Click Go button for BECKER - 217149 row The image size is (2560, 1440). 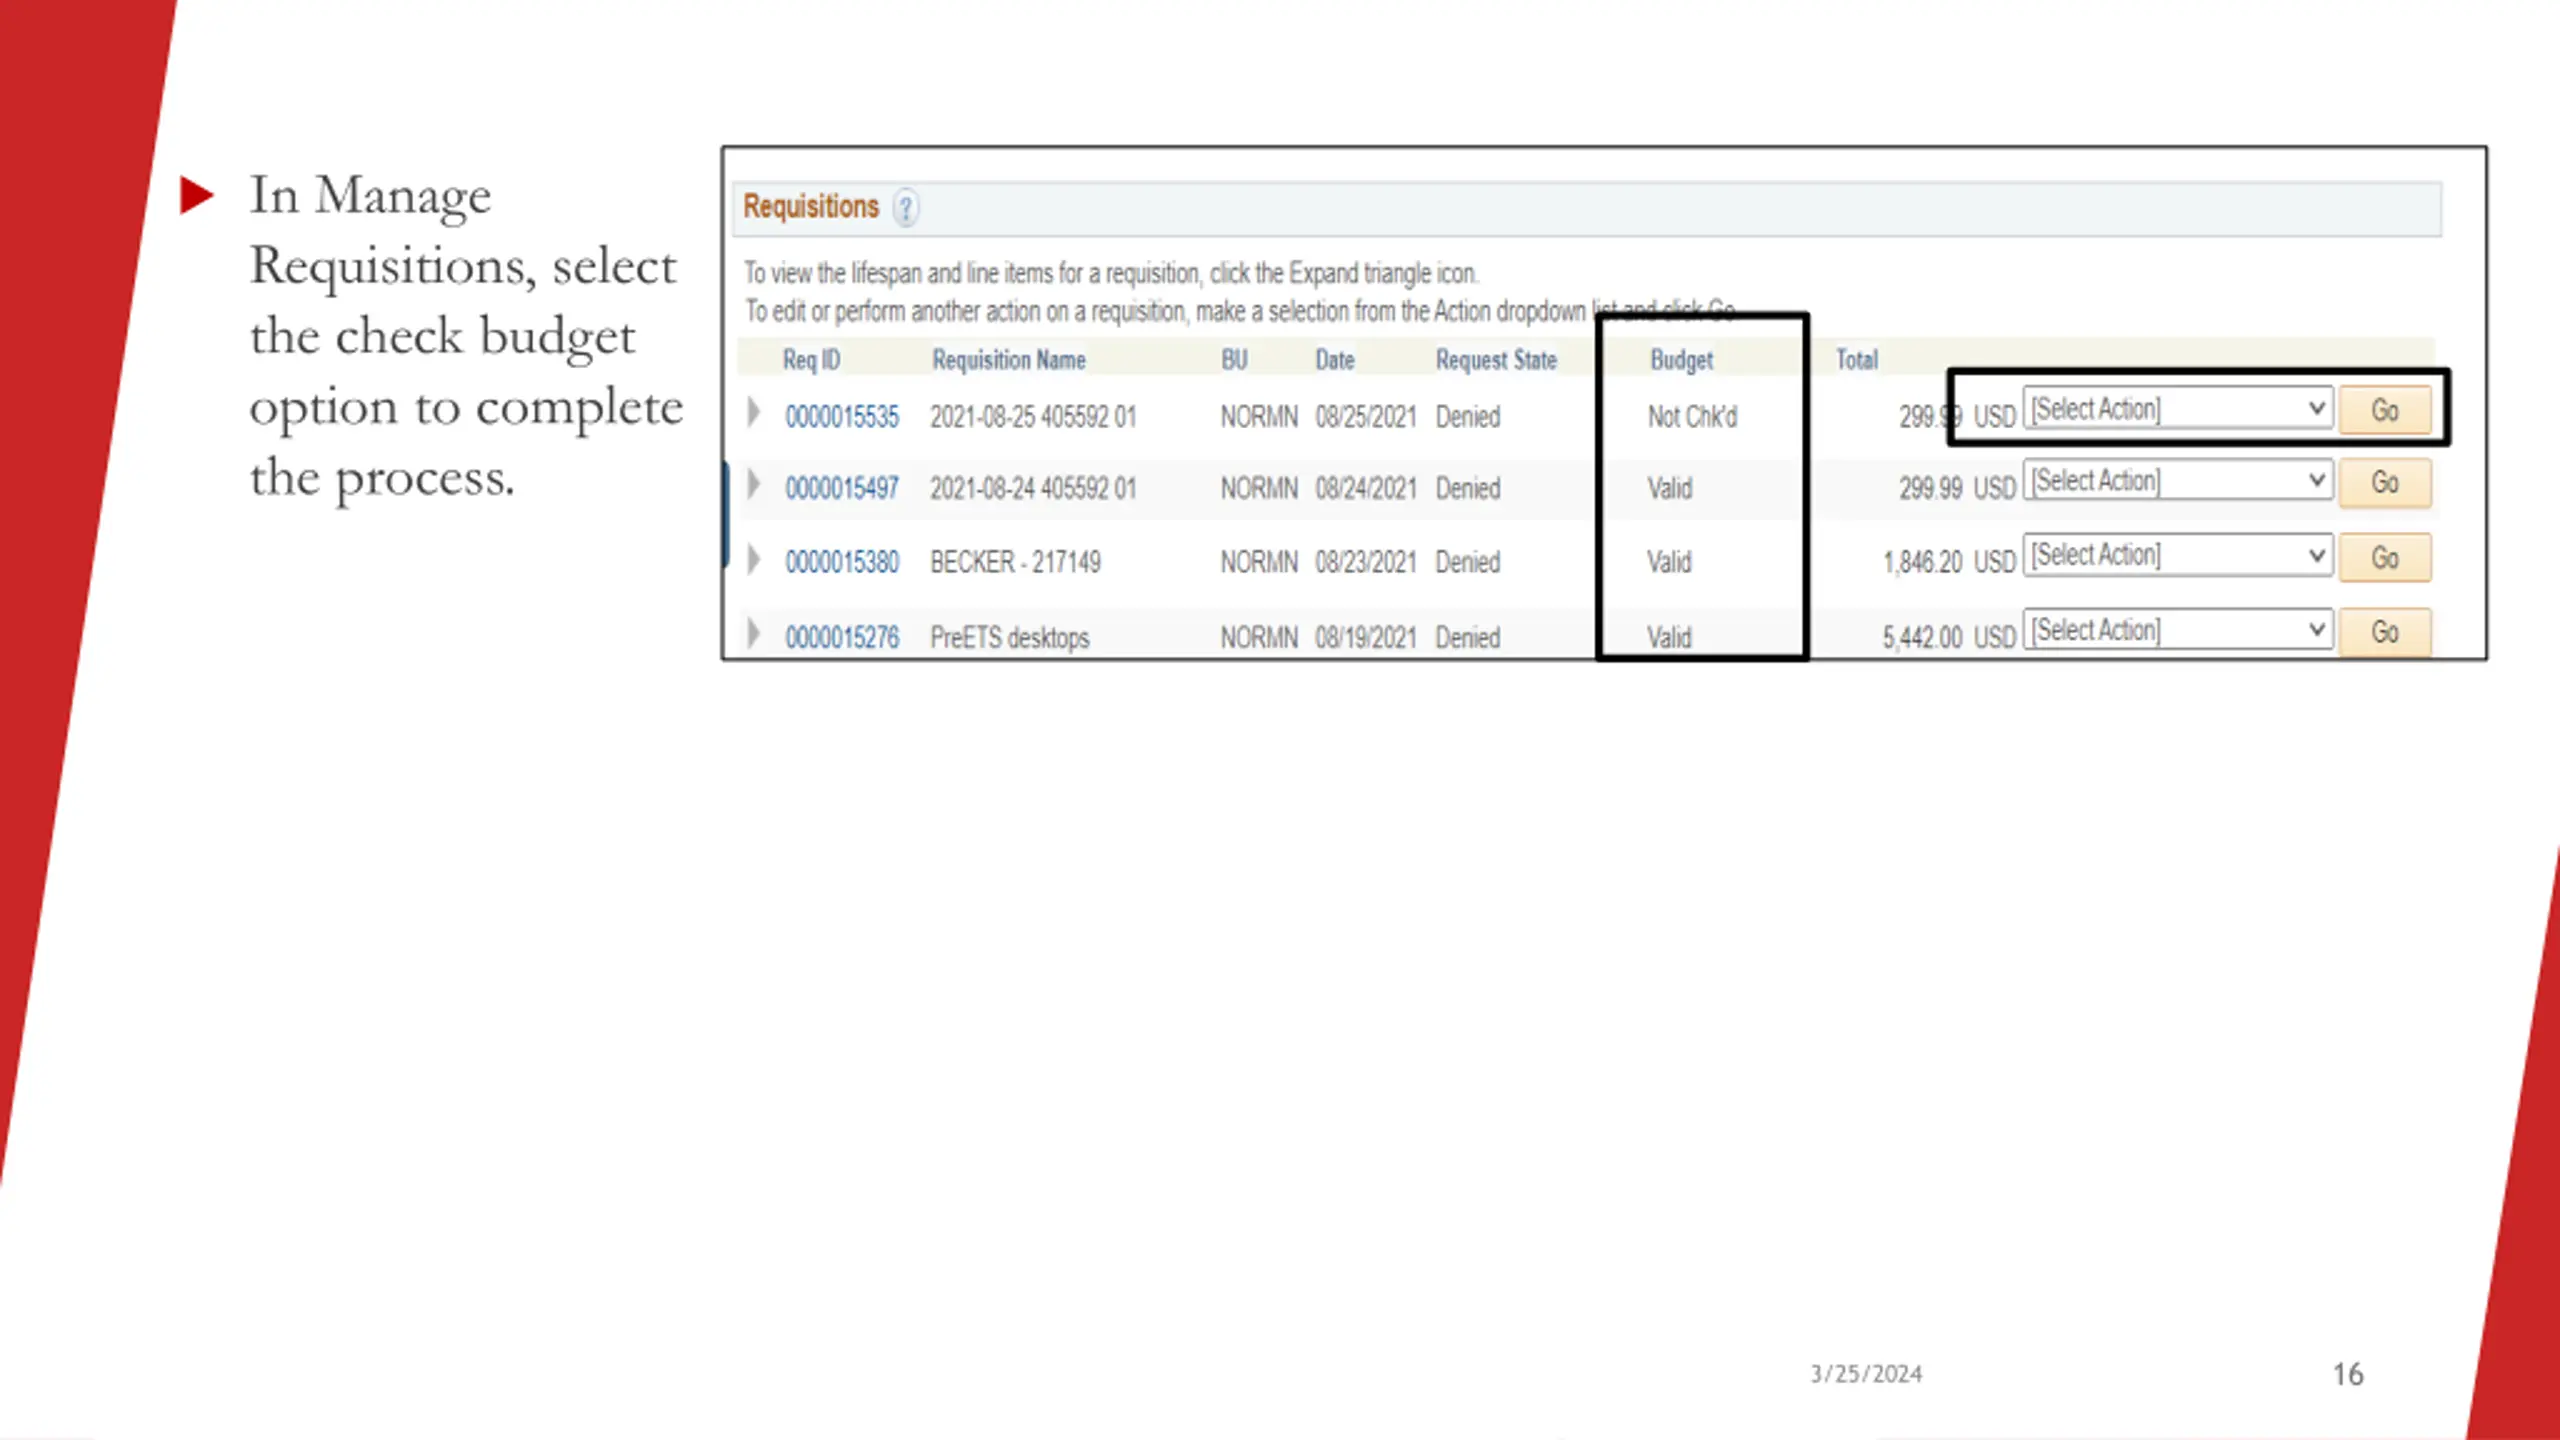pyautogui.click(x=2385, y=557)
